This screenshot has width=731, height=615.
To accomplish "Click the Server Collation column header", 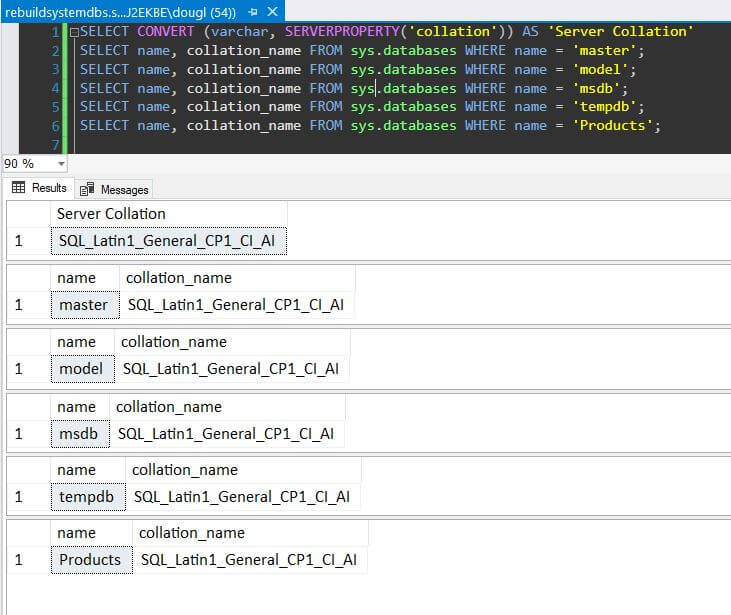I will tap(111, 214).
